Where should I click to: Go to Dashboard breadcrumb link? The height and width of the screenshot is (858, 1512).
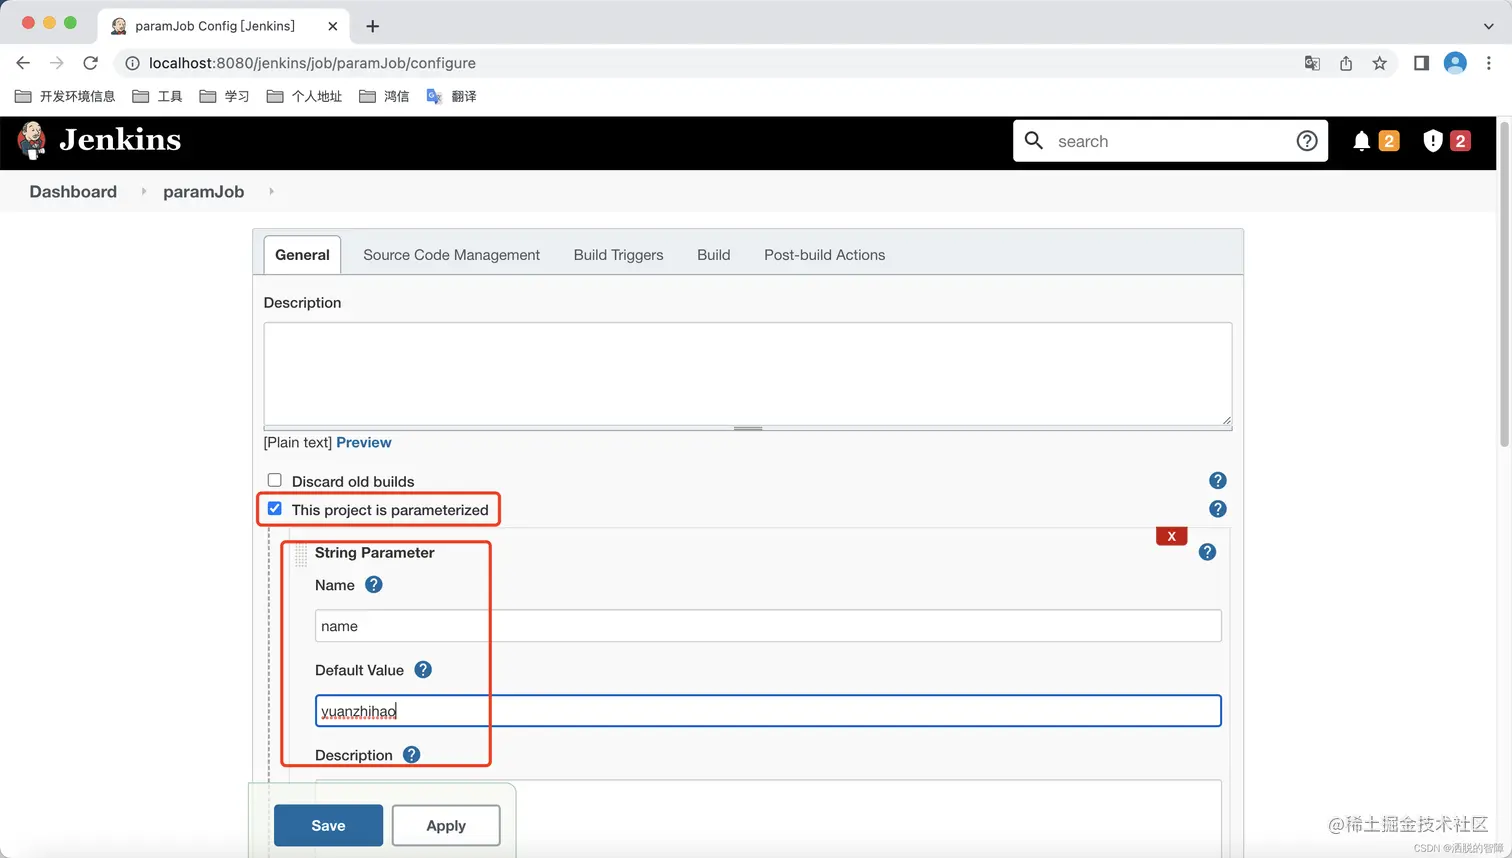coord(73,191)
